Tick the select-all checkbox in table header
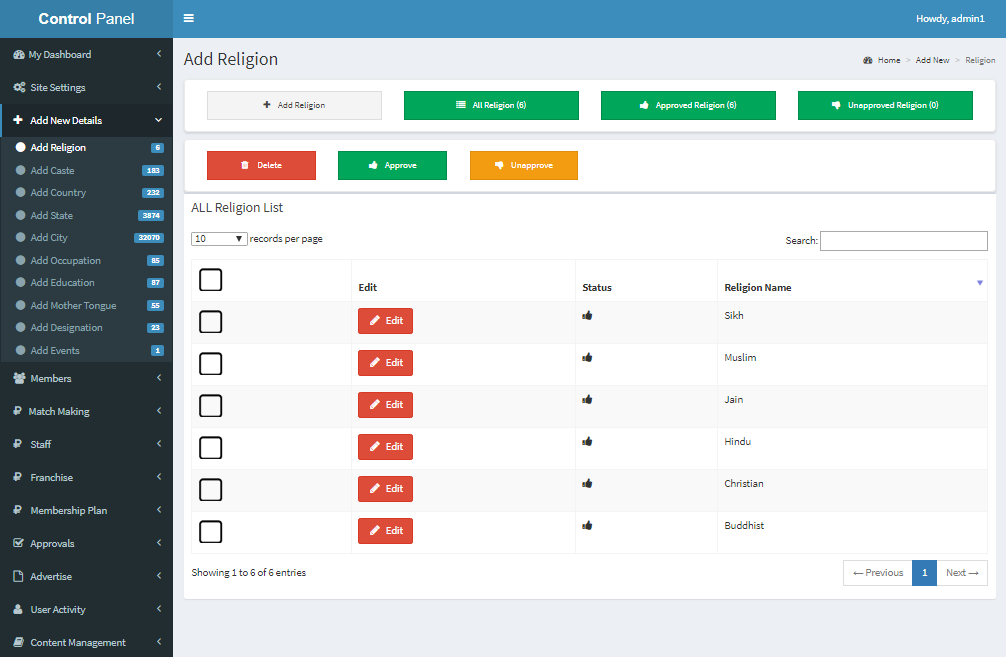The height and width of the screenshot is (657, 1006). click(210, 280)
